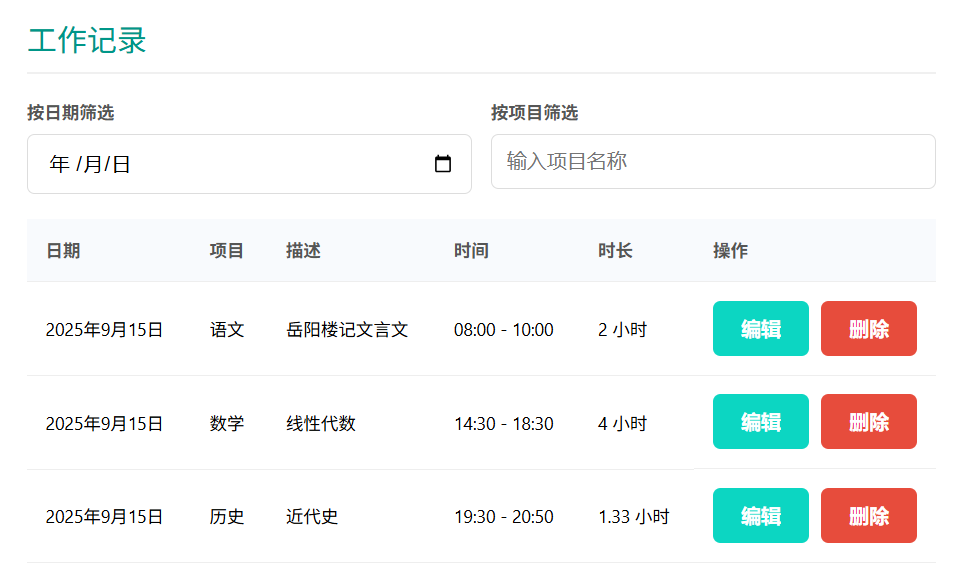
Task: Select the 岳阳楼记文言文 description cell
Action: pyautogui.click(x=347, y=330)
